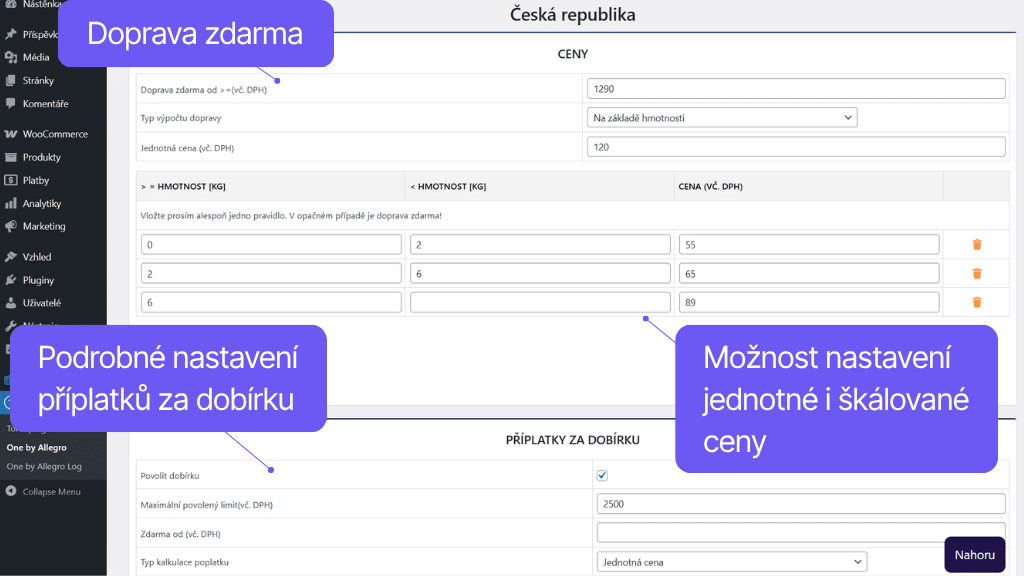
Task: Open WooCommerce from the sidebar icon
Action: pos(10,133)
